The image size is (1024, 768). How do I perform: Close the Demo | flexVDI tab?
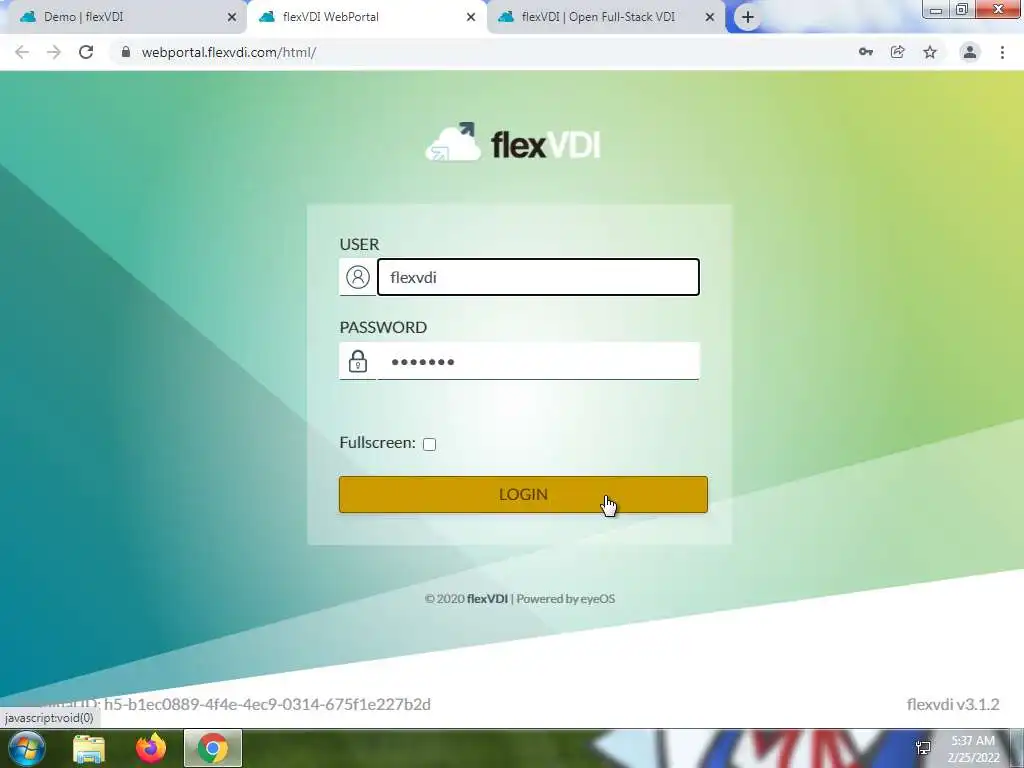(x=232, y=18)
